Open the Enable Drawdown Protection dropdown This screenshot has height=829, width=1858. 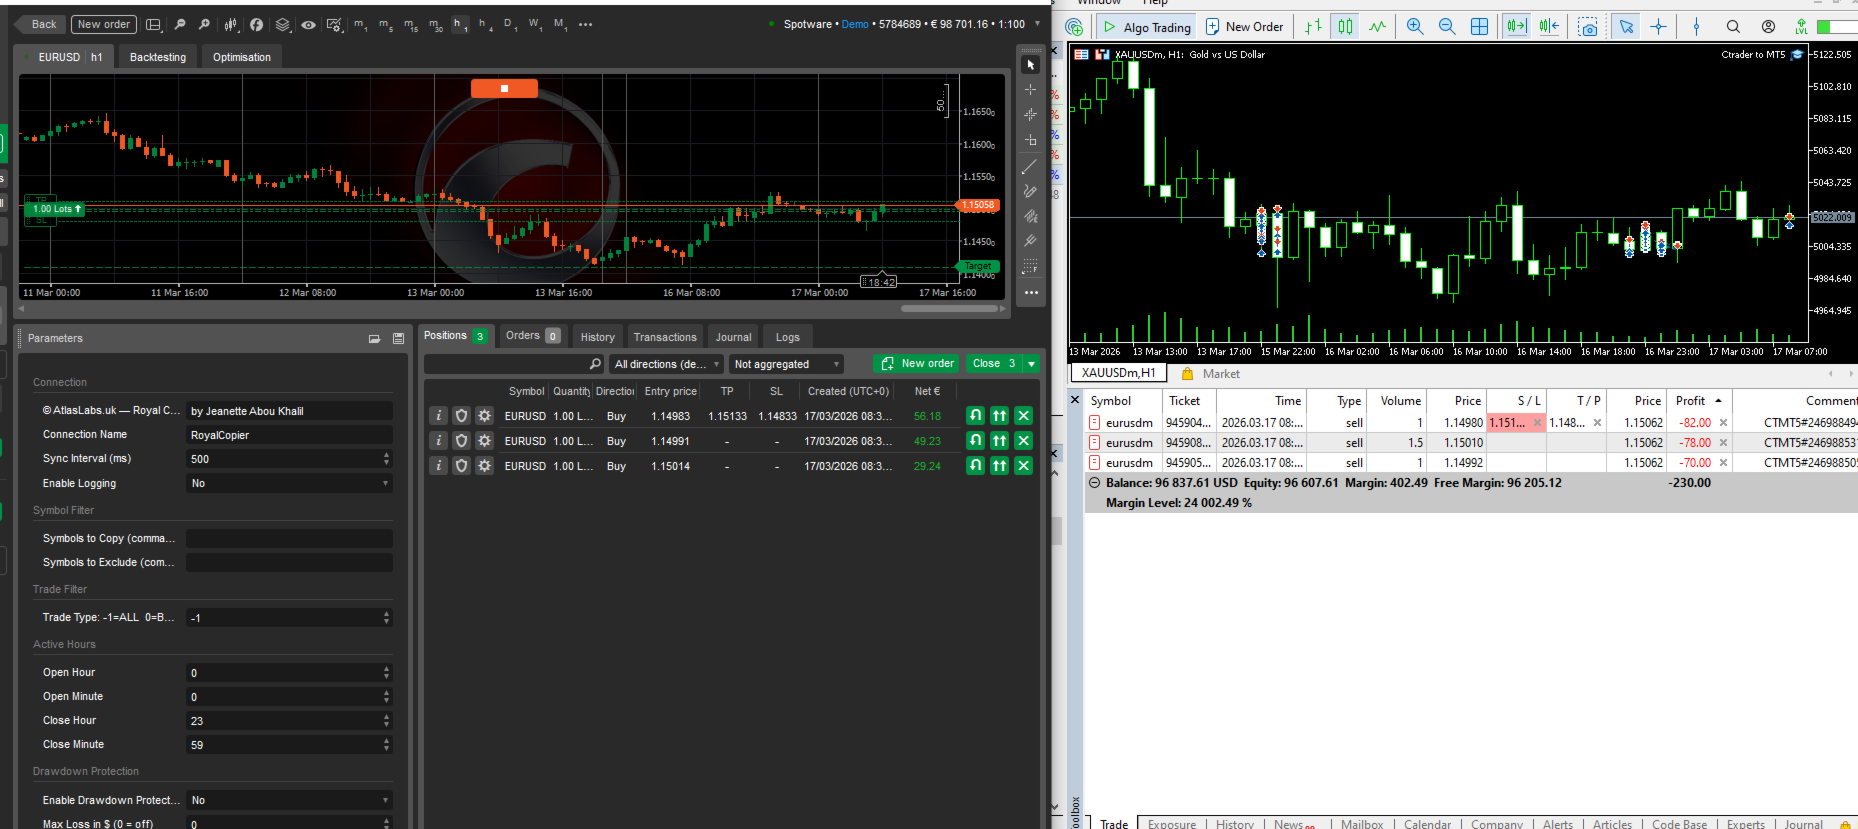[x=289, y=800]
